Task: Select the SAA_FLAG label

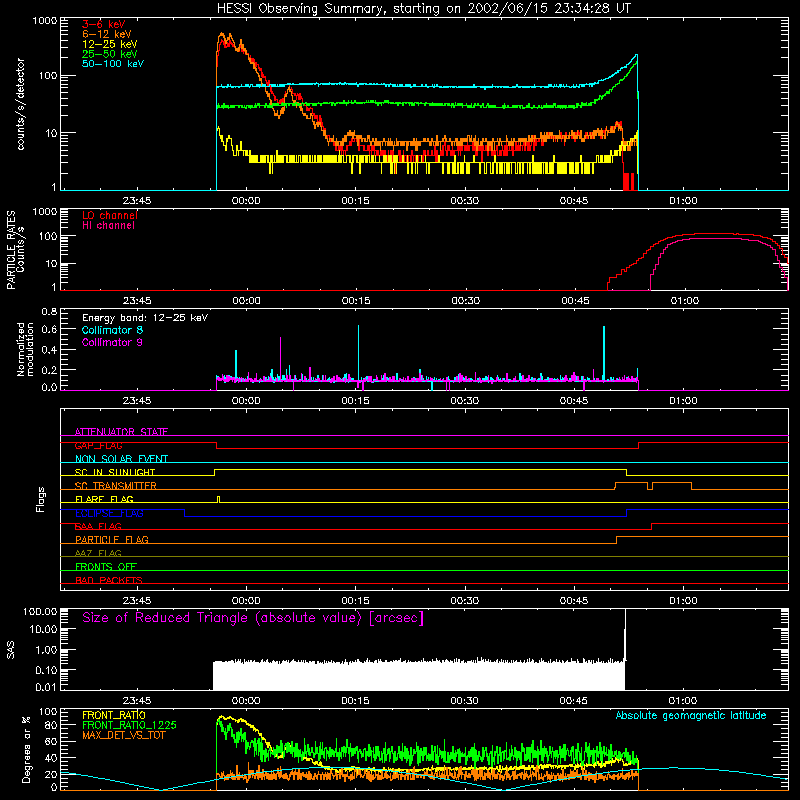Action: (98, 526)
